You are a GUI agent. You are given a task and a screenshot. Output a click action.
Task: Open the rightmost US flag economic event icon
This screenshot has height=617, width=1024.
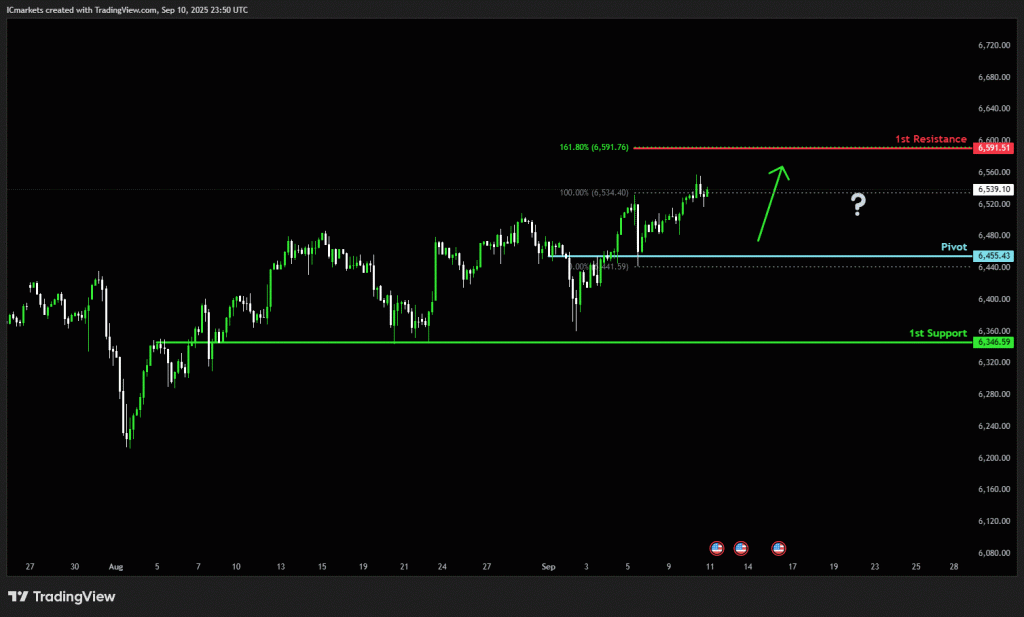click(778, 548)
